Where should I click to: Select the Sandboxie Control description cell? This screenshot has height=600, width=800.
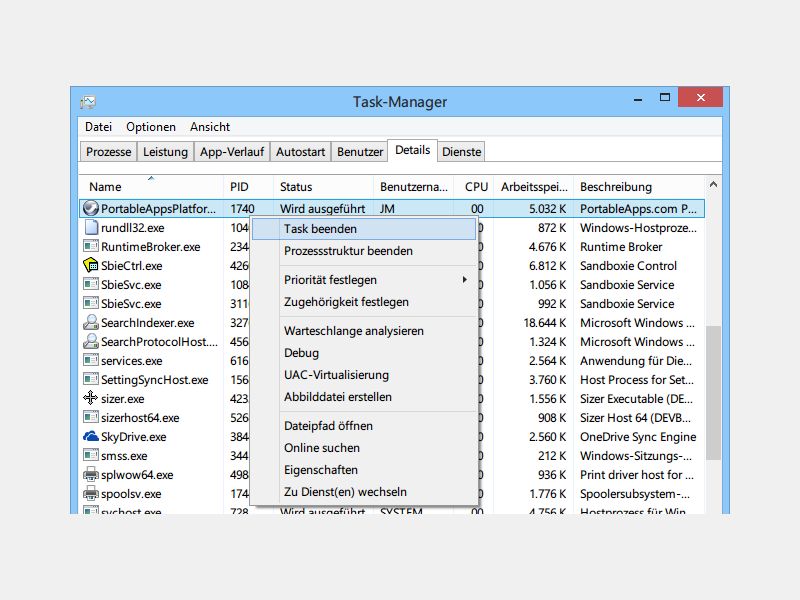[x=628, y=266]
